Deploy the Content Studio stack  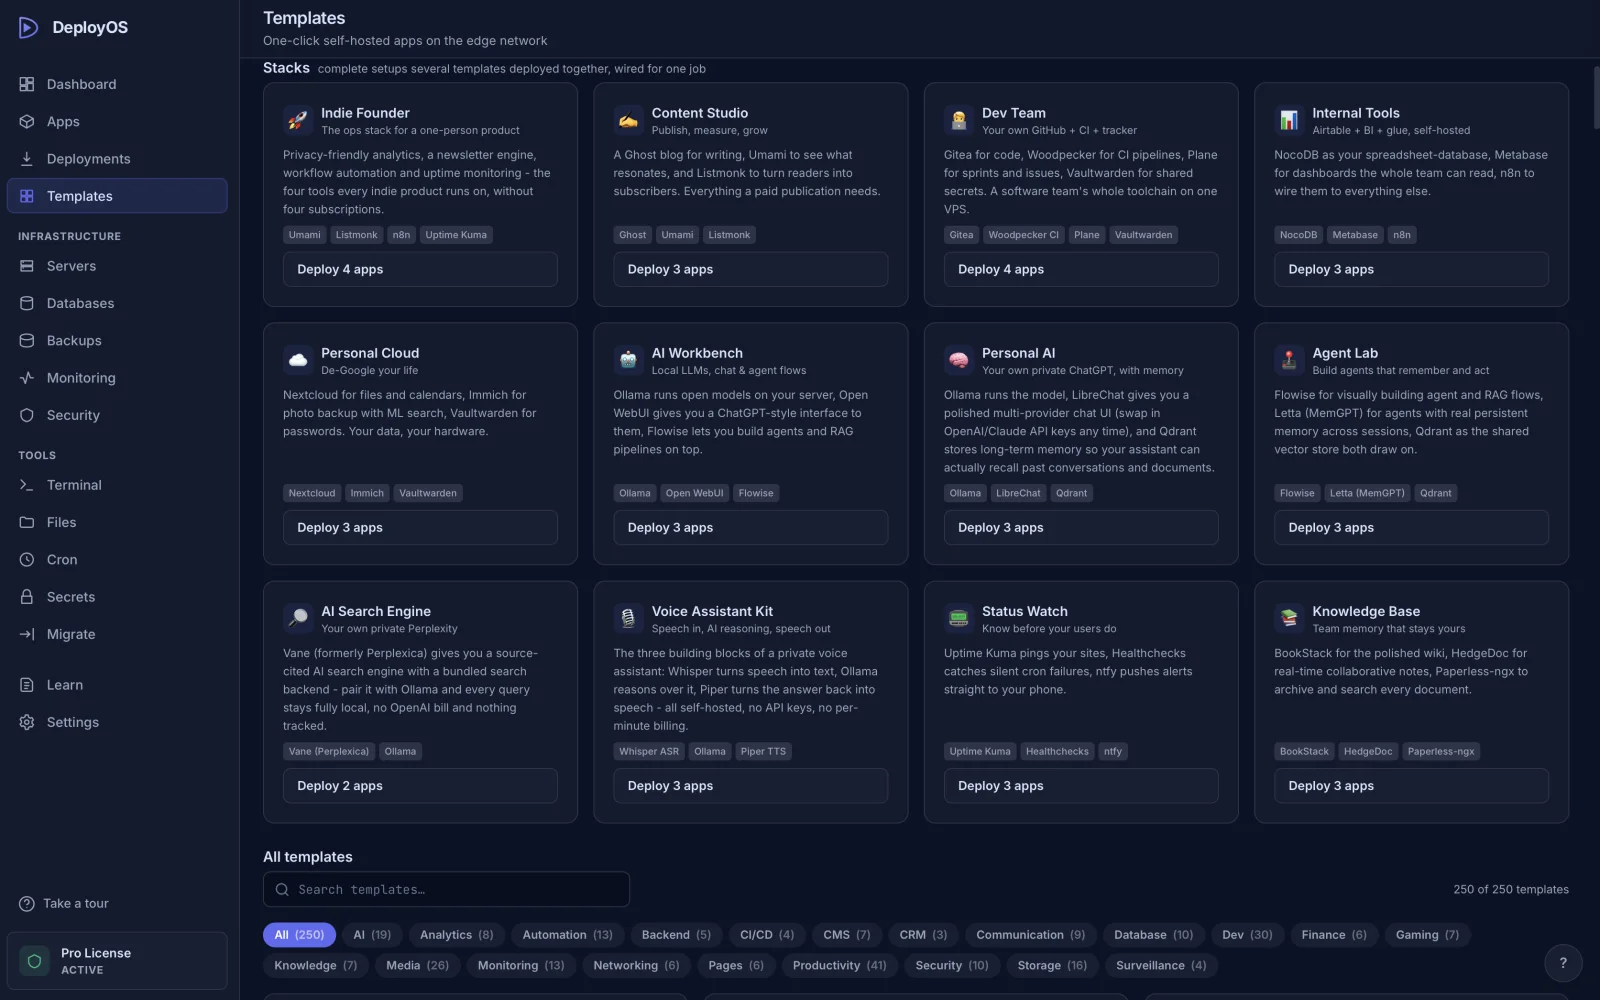[x=750, y=269]
